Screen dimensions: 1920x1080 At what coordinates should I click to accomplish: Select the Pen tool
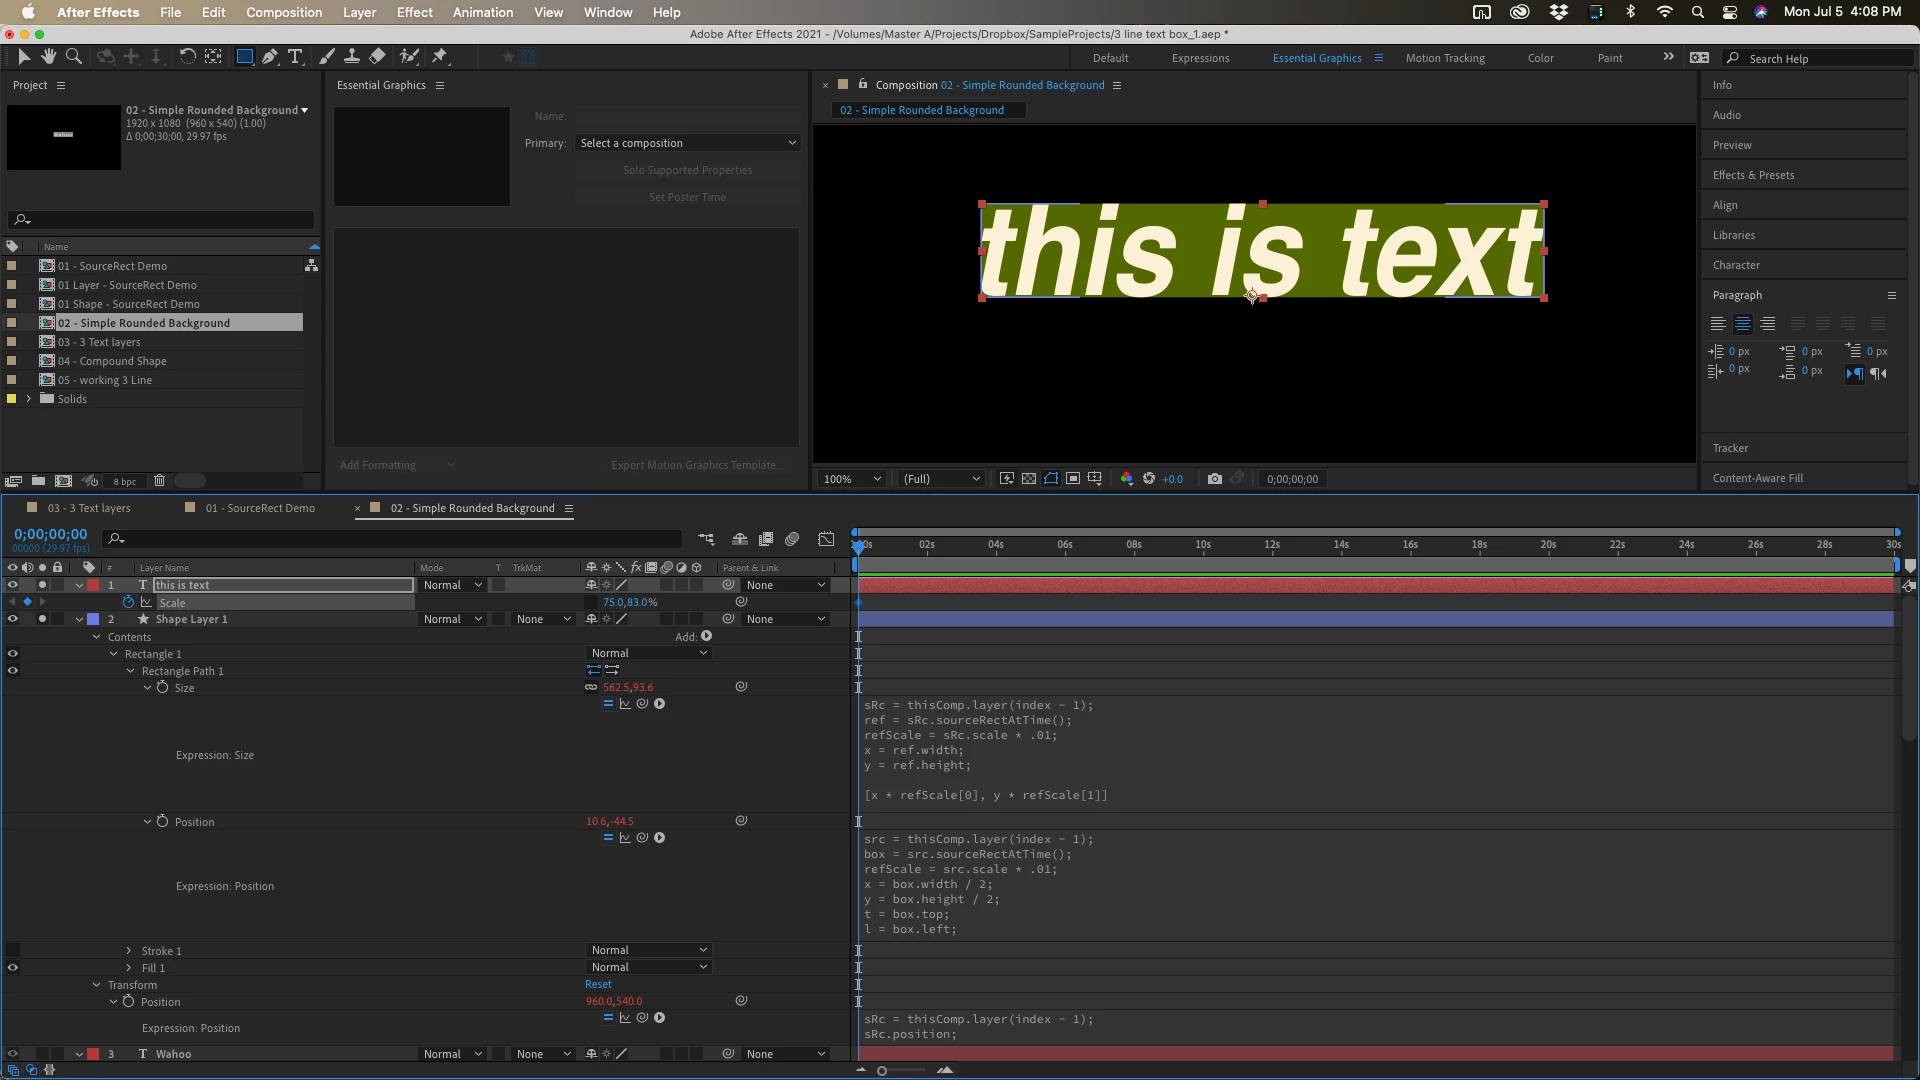point(270,57)
